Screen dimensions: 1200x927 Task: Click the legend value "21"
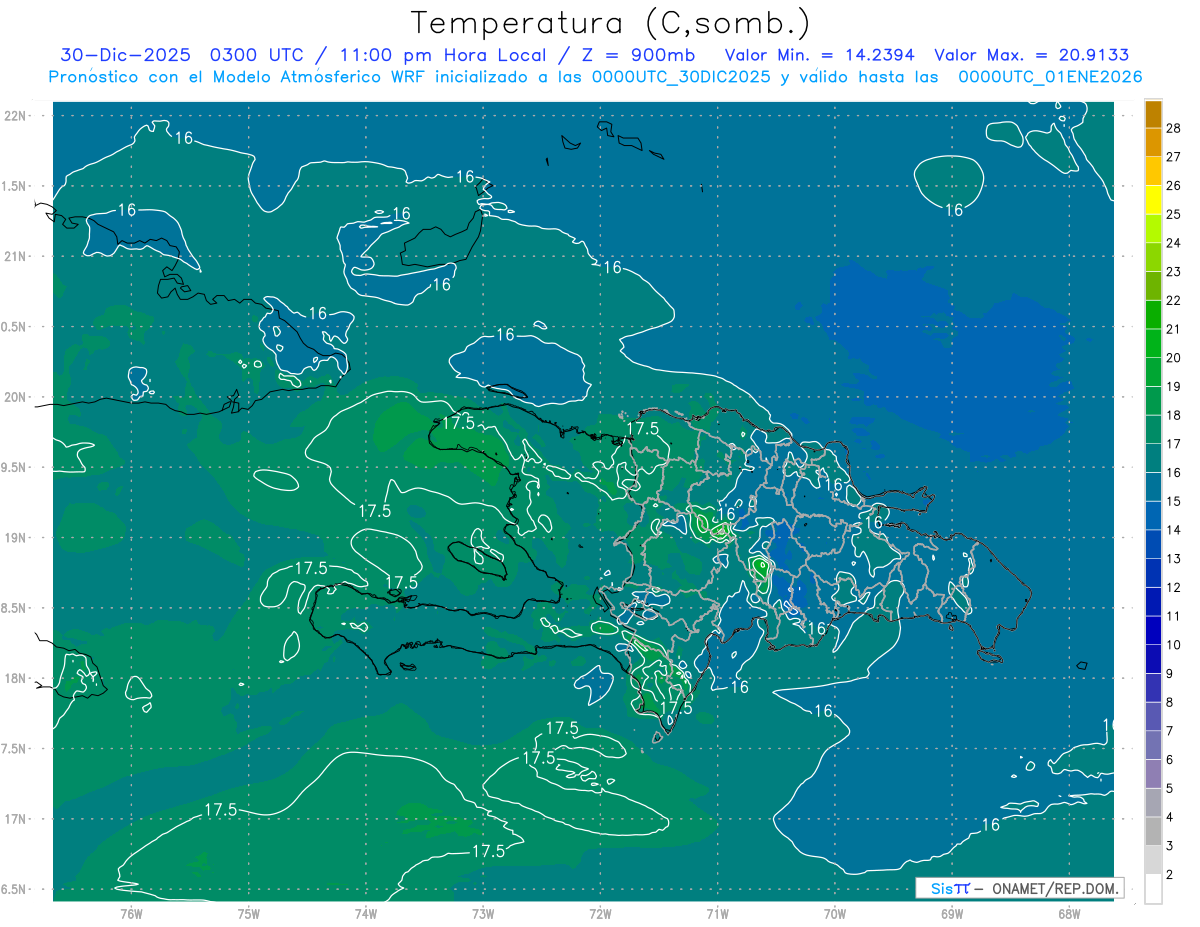coord(1174,329)
